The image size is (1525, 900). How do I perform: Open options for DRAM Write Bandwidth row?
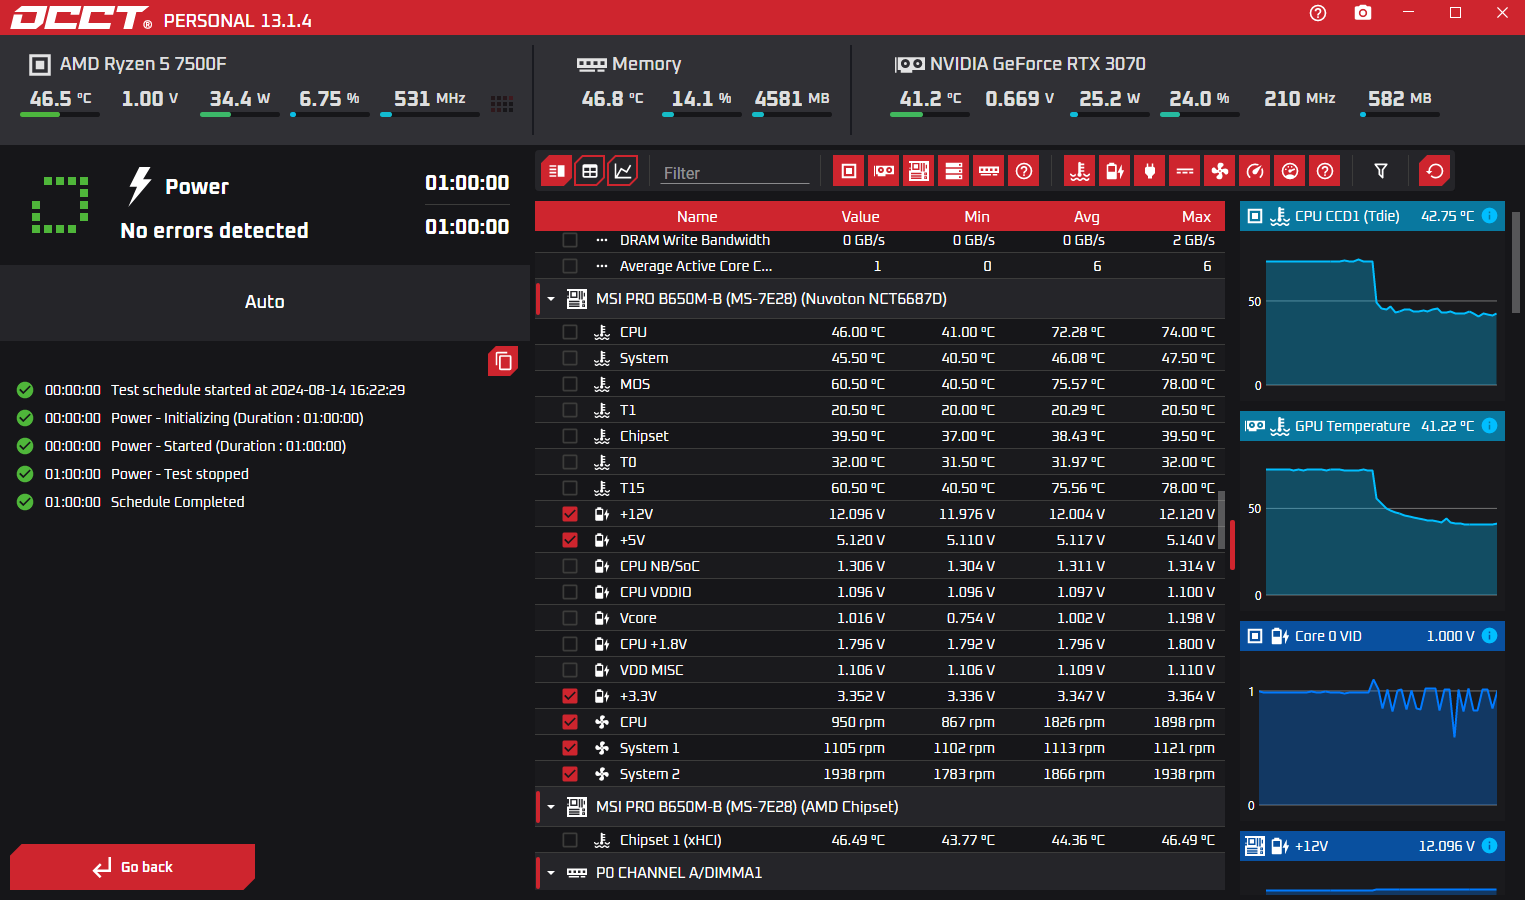(602, 240)
